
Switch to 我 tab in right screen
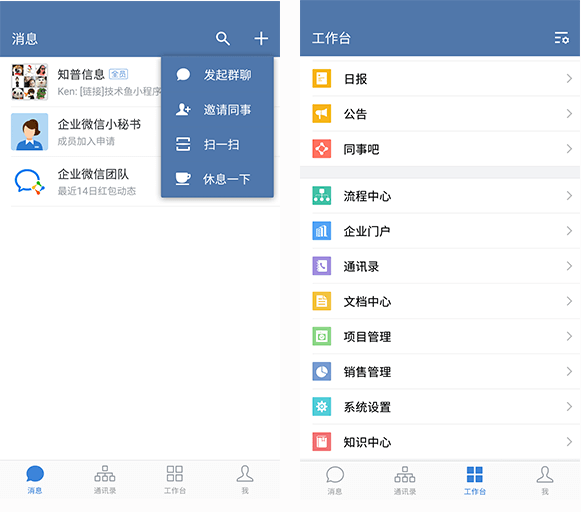545,481
